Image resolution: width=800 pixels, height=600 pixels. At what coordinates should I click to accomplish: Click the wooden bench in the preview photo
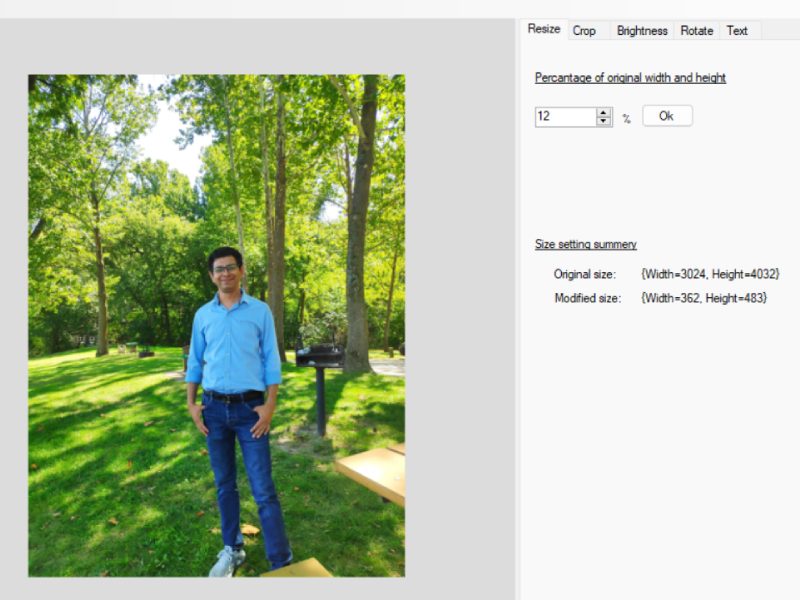(372, 472)
